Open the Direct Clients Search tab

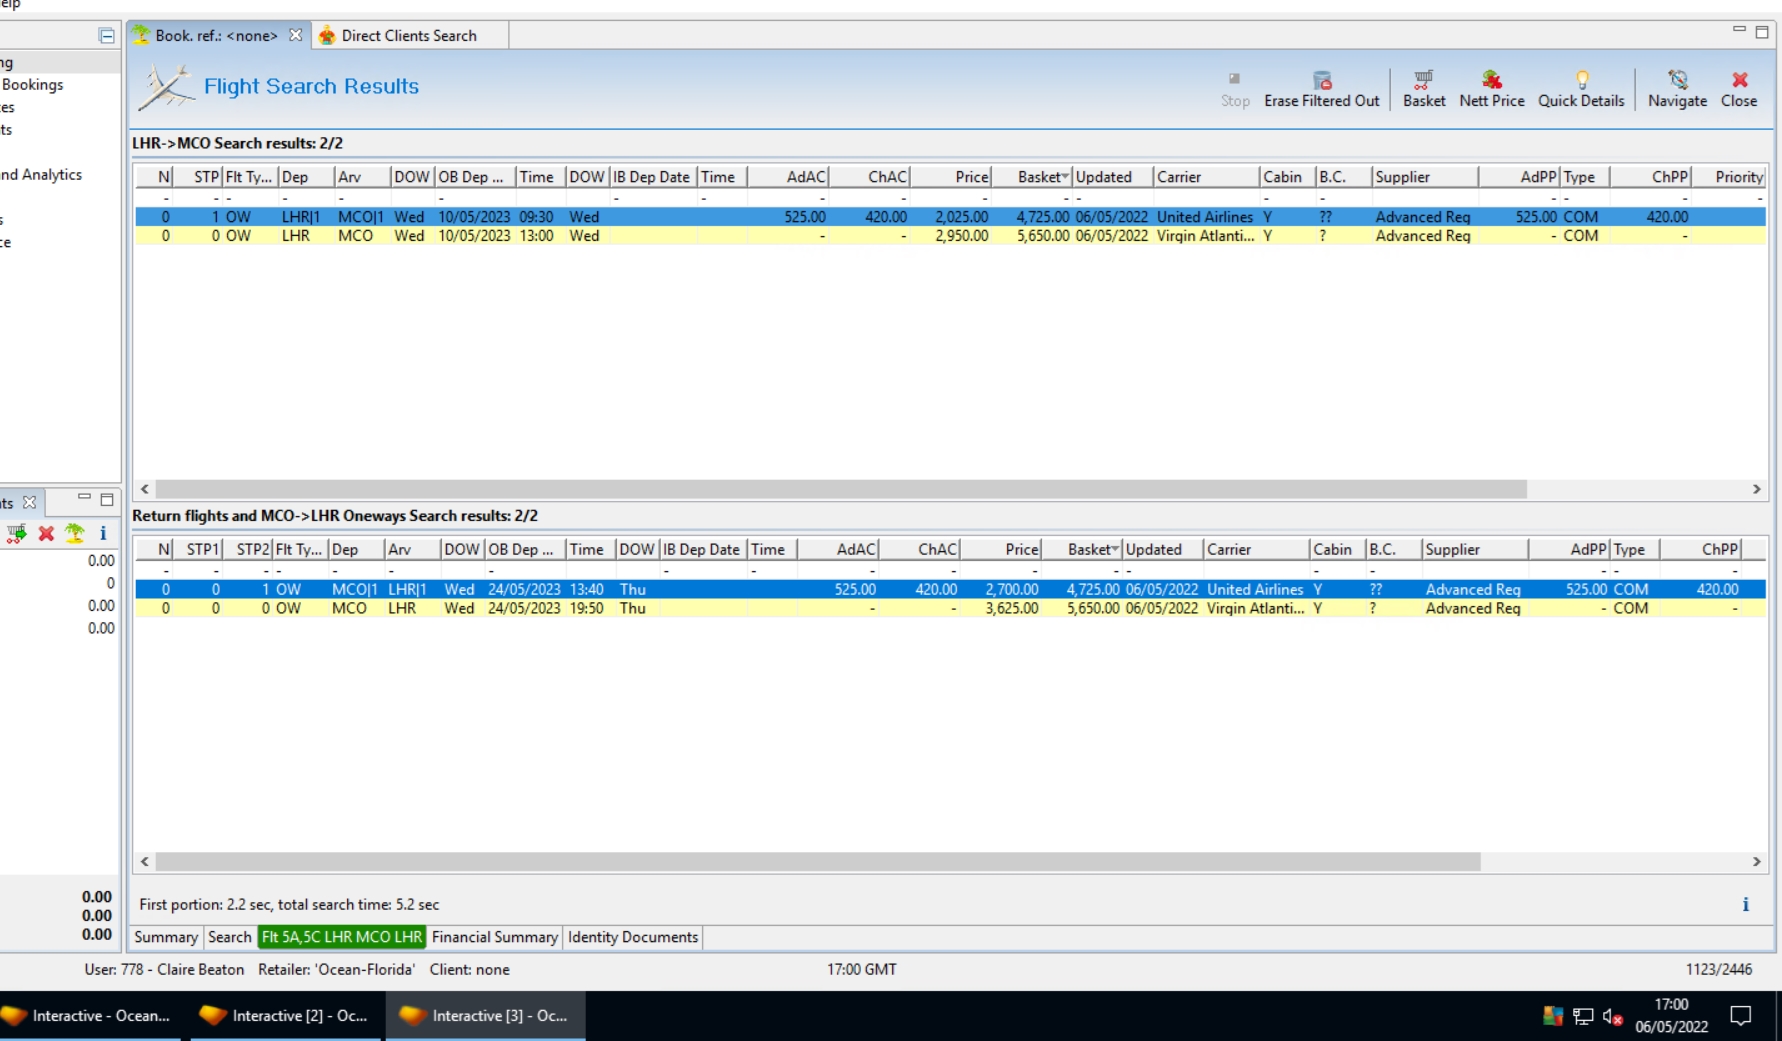pos(409,35)
